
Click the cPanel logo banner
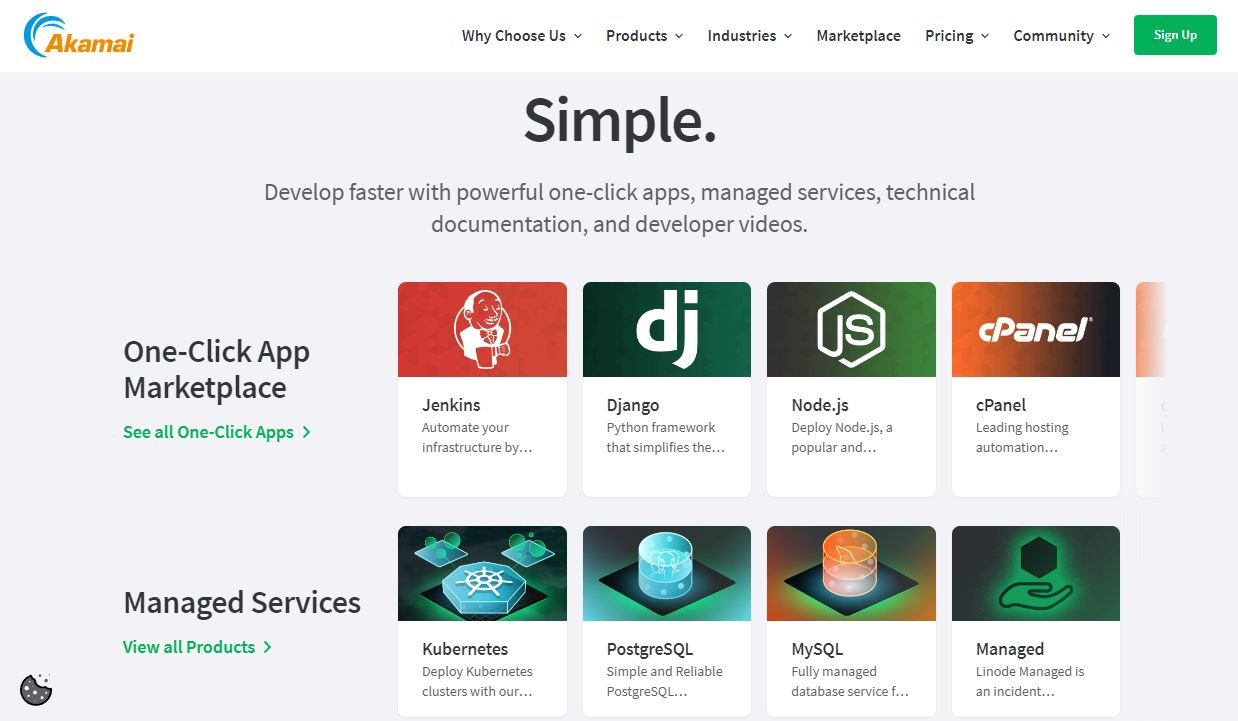(1035, 329)
